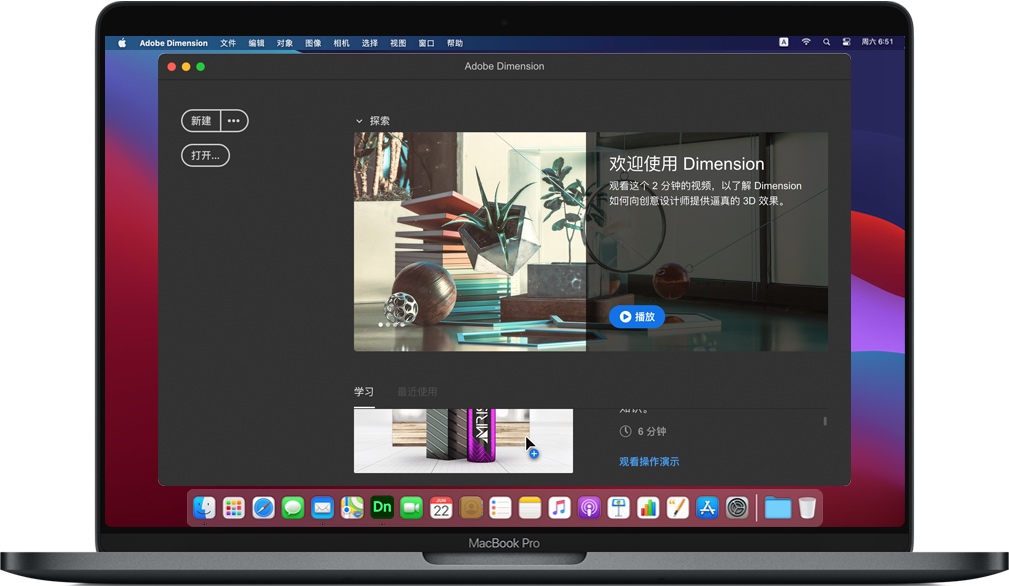Open Safari from the Dock
1009x586 pixels.
263,508
